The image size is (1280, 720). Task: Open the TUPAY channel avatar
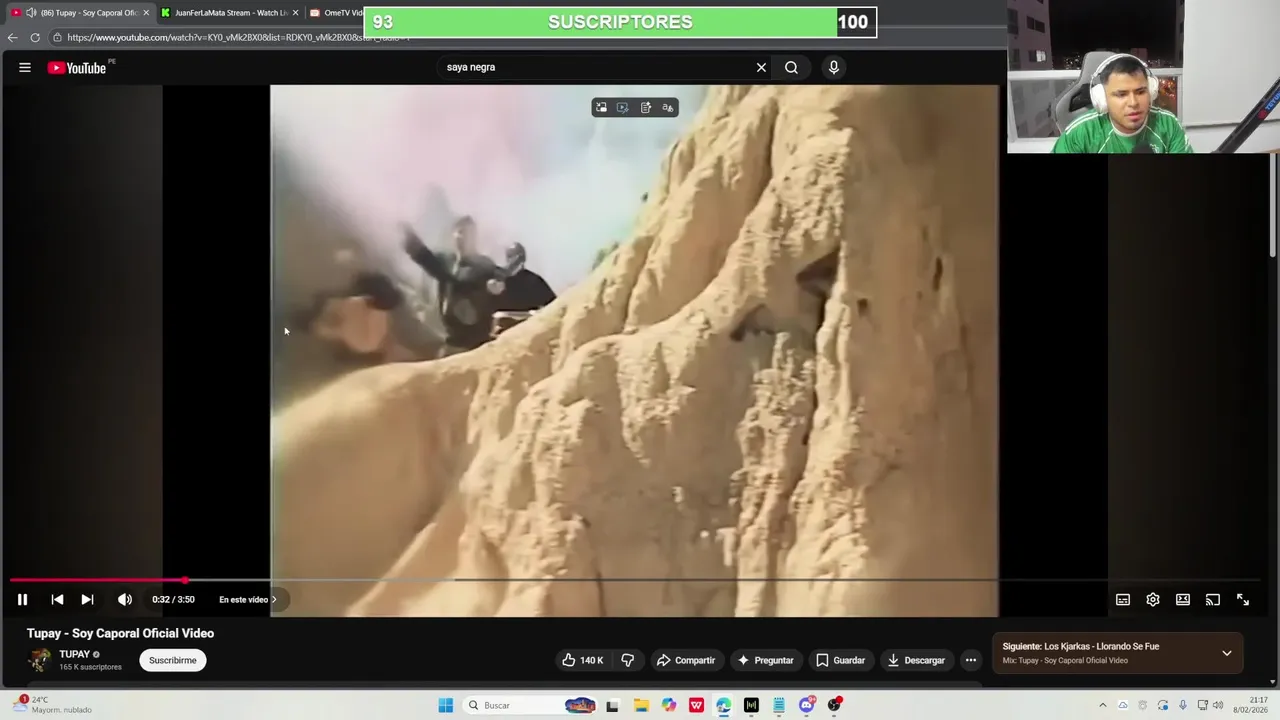(x=40, y=660)
